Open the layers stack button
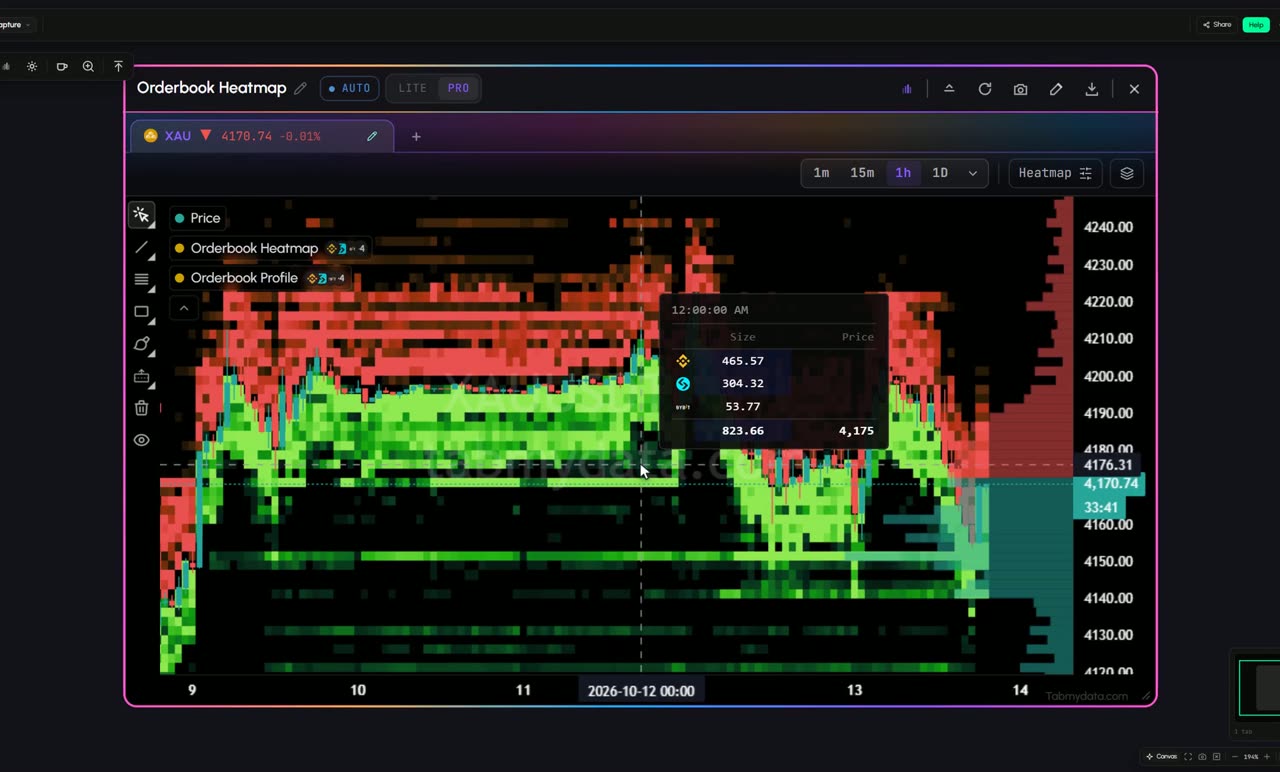The width and height of the screenshot is (1280, 772). [1127, 173]
